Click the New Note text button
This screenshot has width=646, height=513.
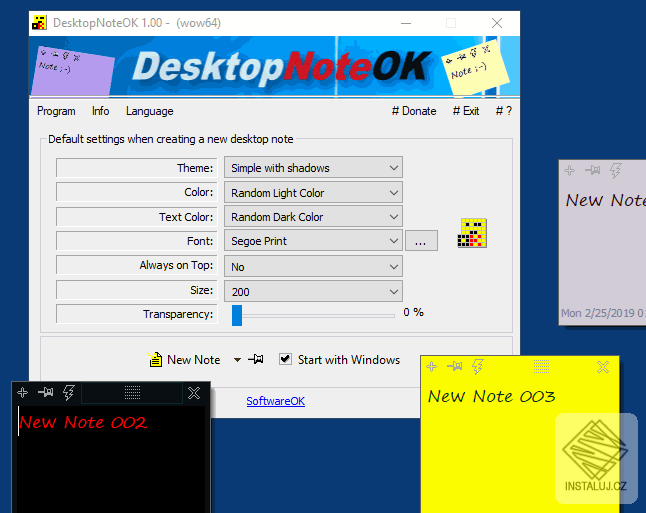(x=194, y=360)
